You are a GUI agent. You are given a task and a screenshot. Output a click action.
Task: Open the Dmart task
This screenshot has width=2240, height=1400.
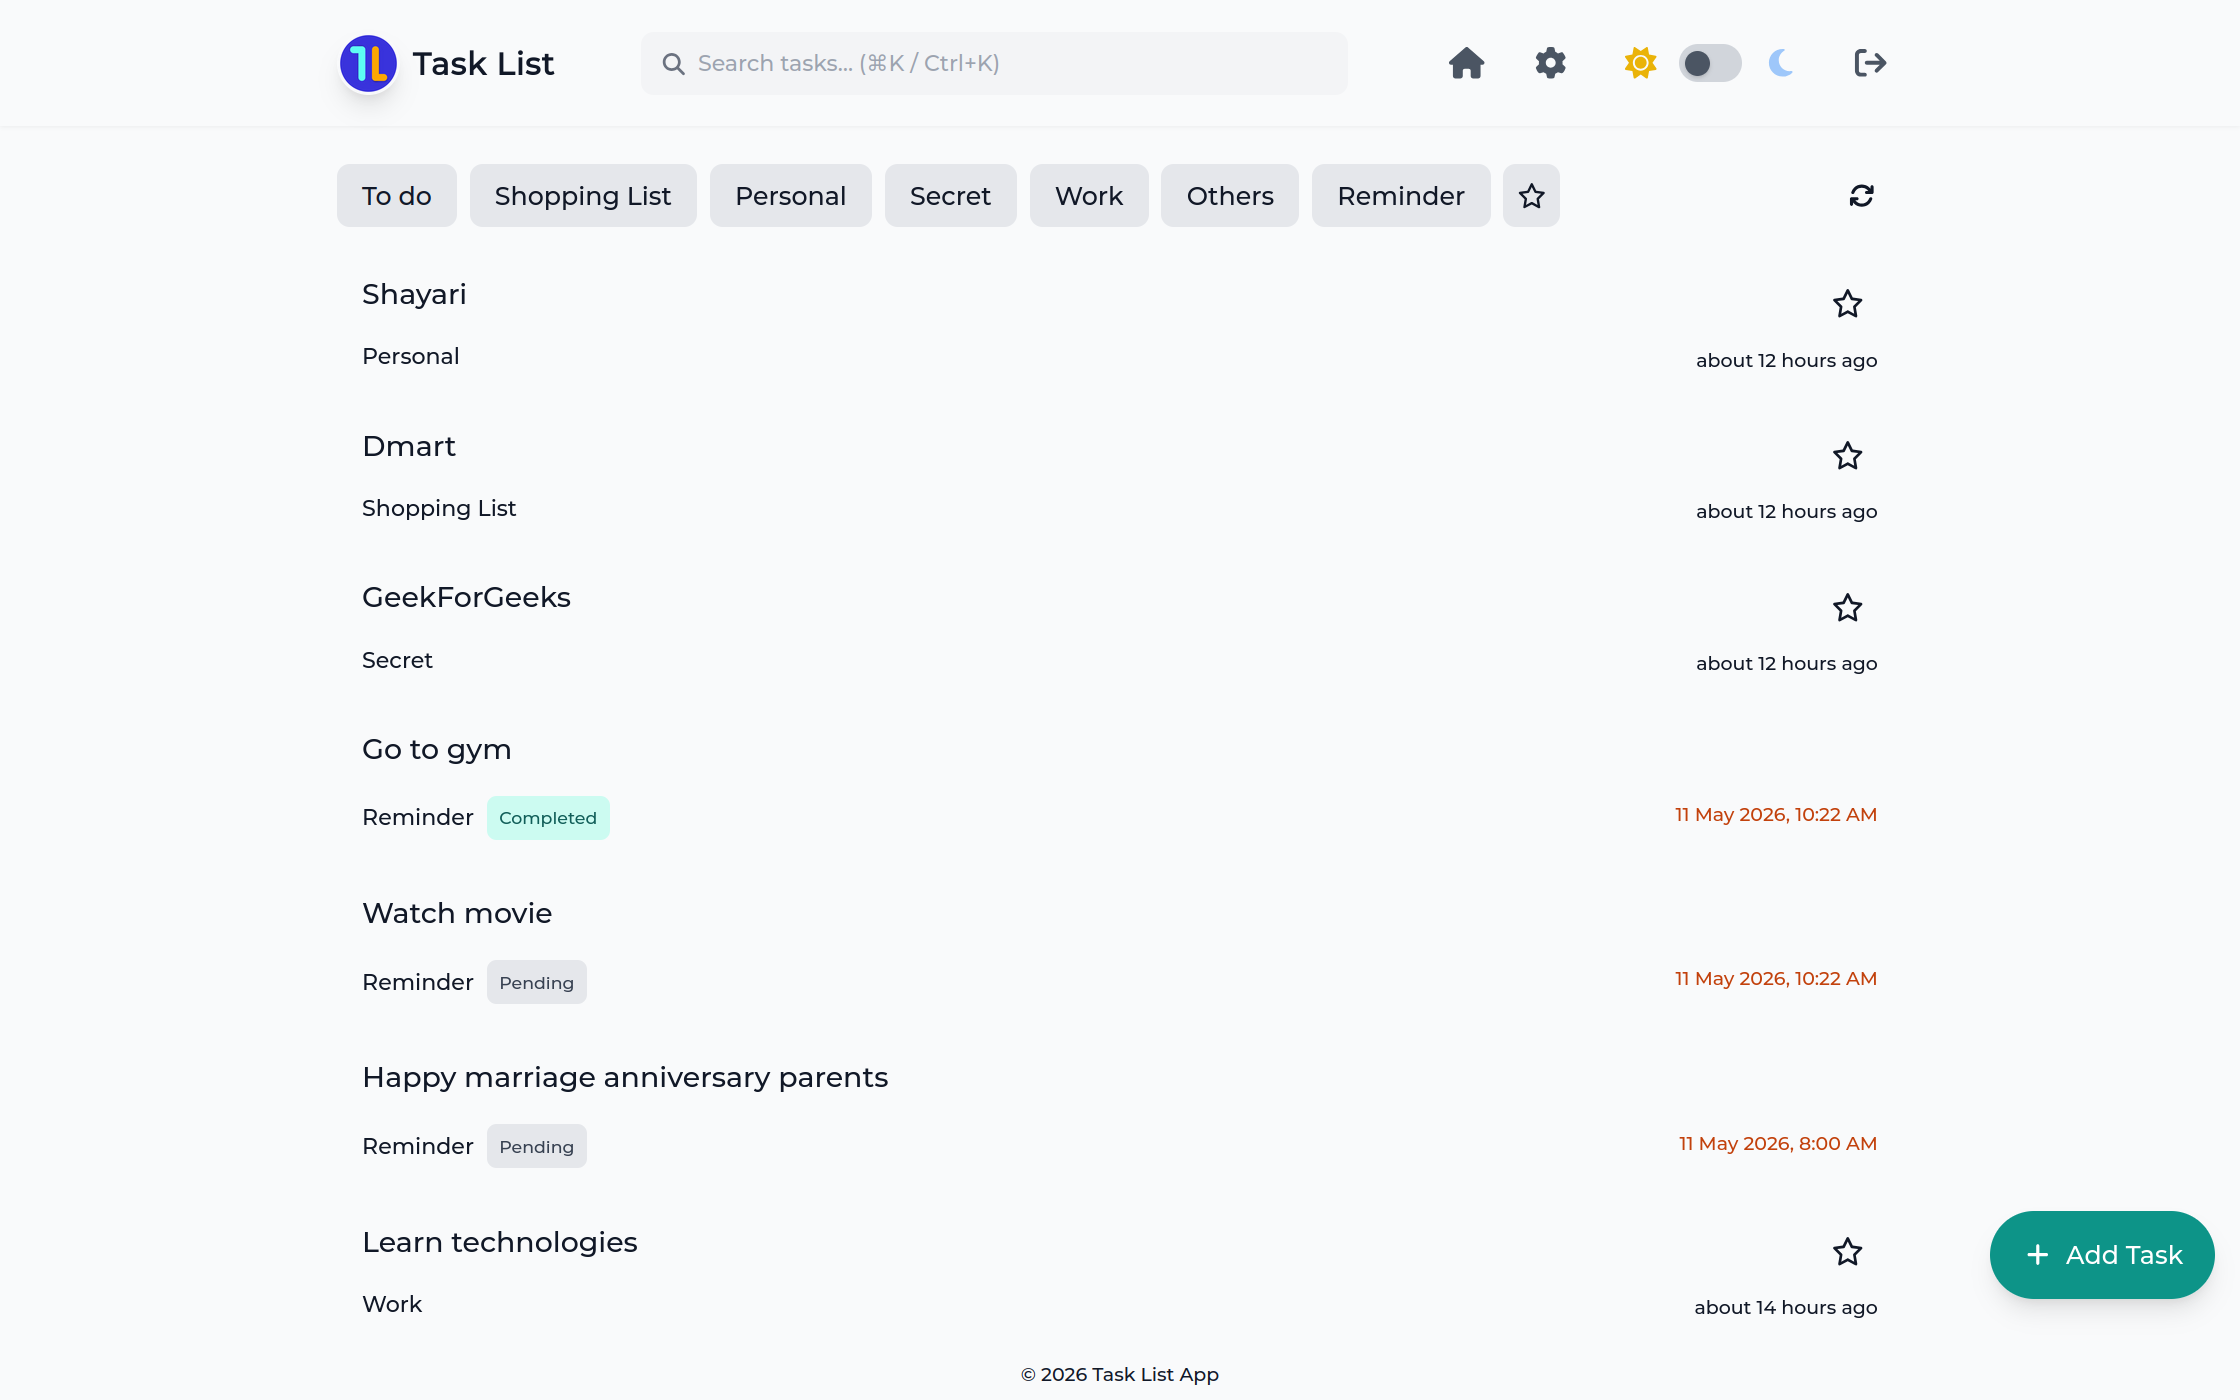tap(409, 446)
